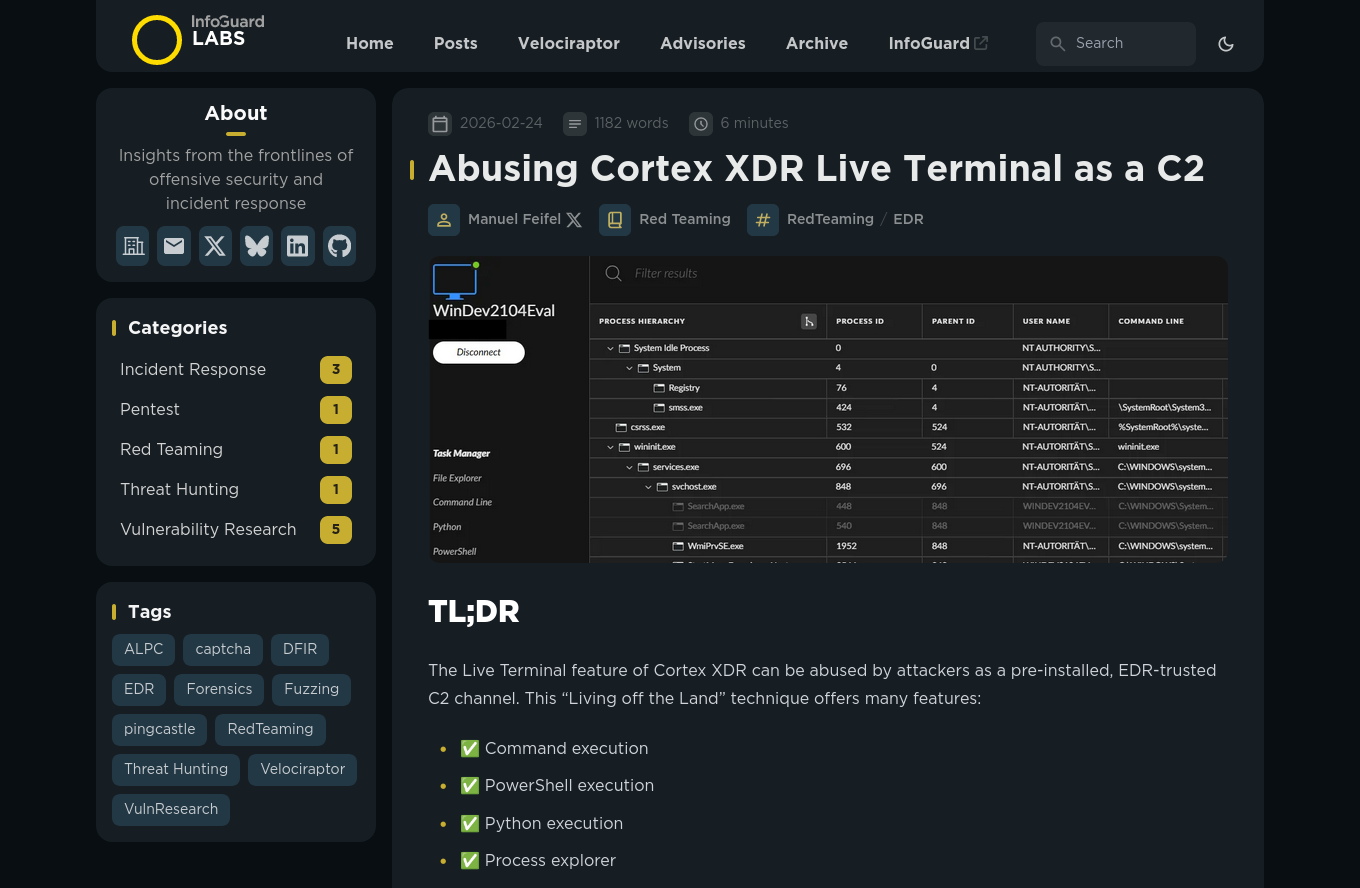Click the RedTeaming hashtag in post meta
1360x888 pixels.
(x=830, y=219)
